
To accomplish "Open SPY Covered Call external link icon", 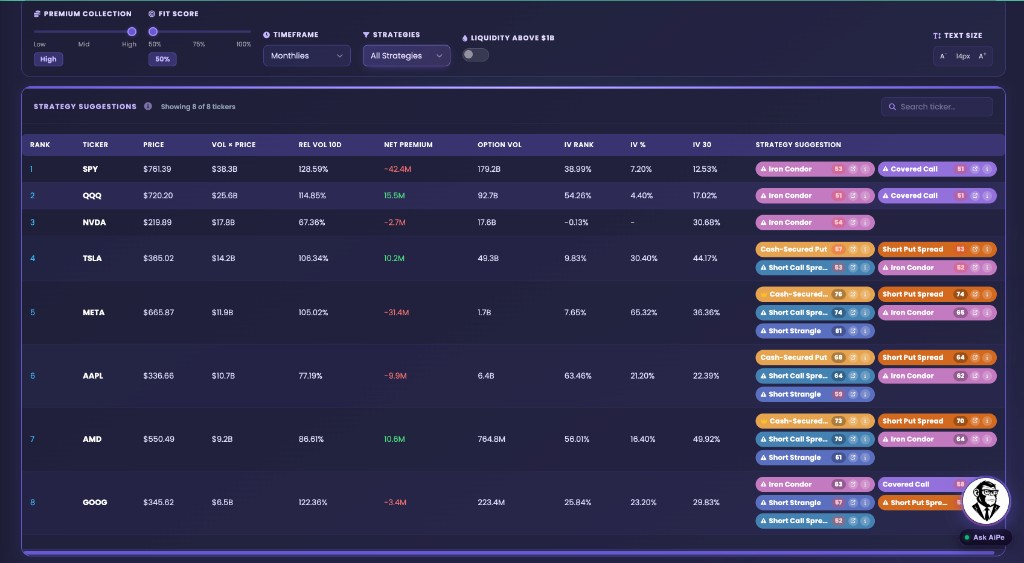I will (975, 169).
